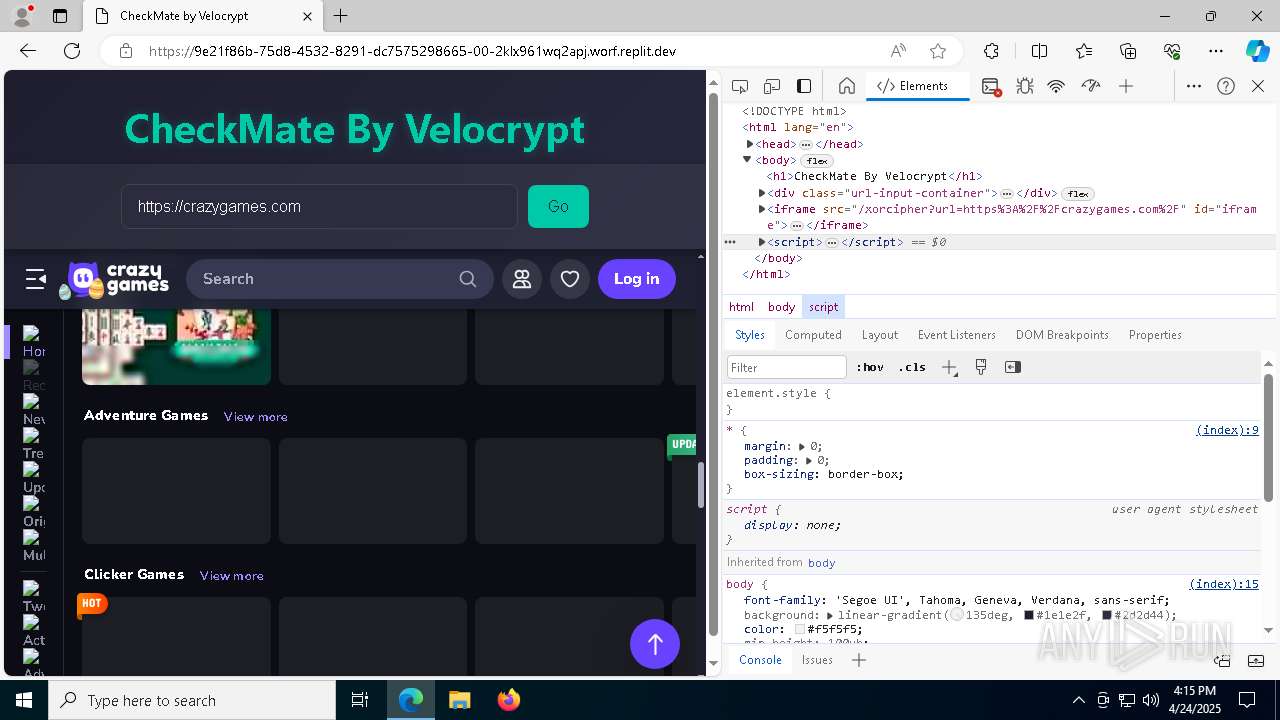Toggle the .cls element classes panel
1280x720 pixels.
912,367
